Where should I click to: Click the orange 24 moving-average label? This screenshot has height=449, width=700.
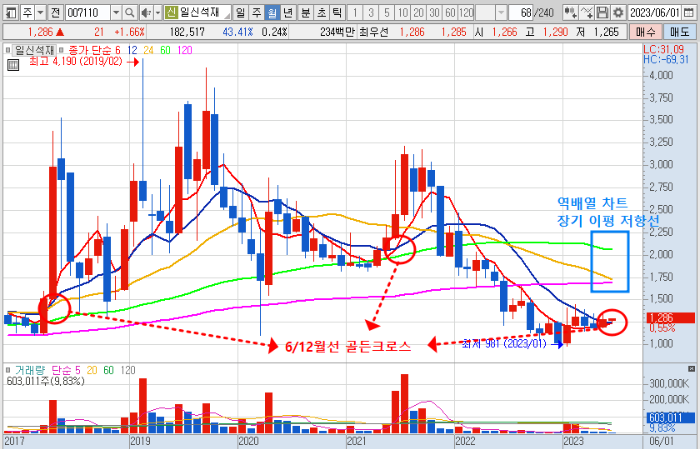pos(148,50)
